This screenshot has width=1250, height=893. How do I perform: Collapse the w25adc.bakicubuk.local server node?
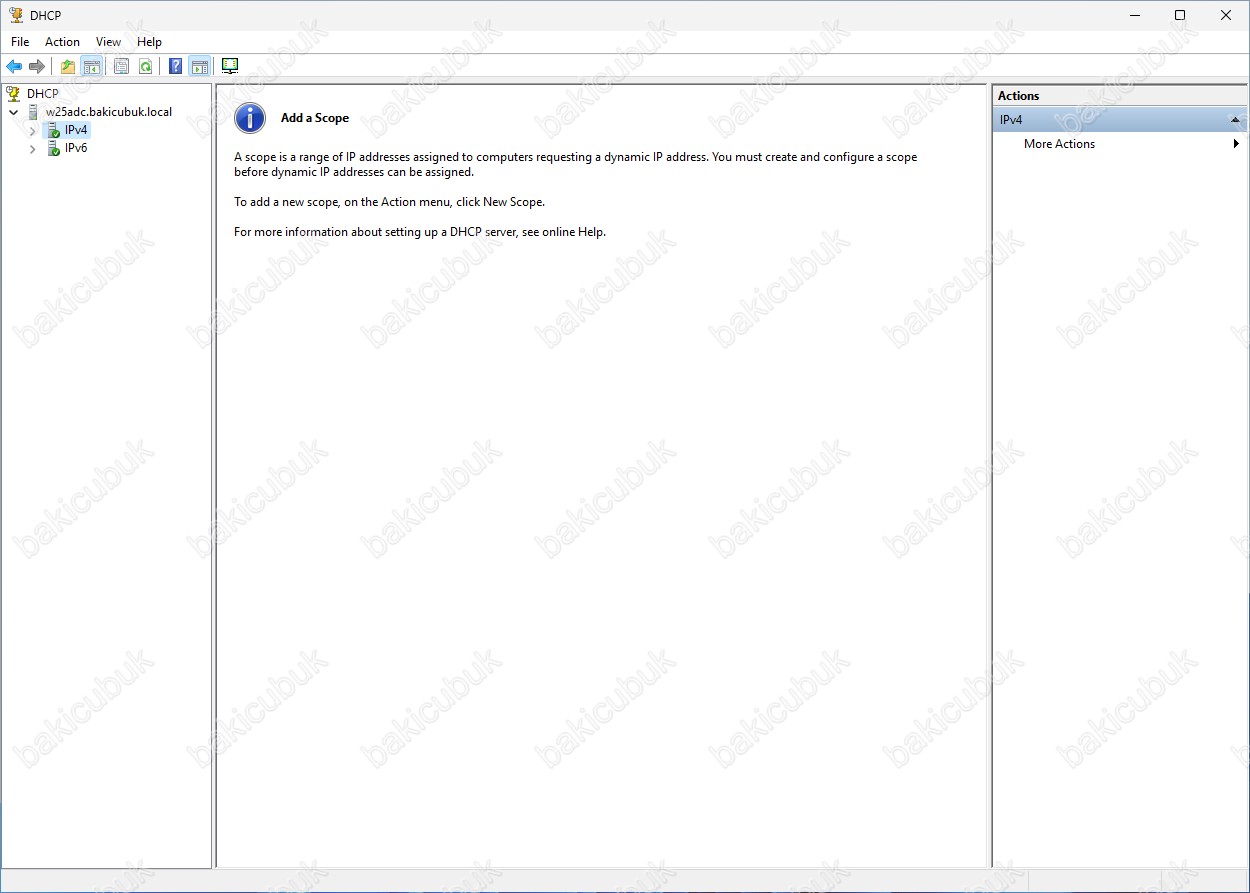coord(14,112)
